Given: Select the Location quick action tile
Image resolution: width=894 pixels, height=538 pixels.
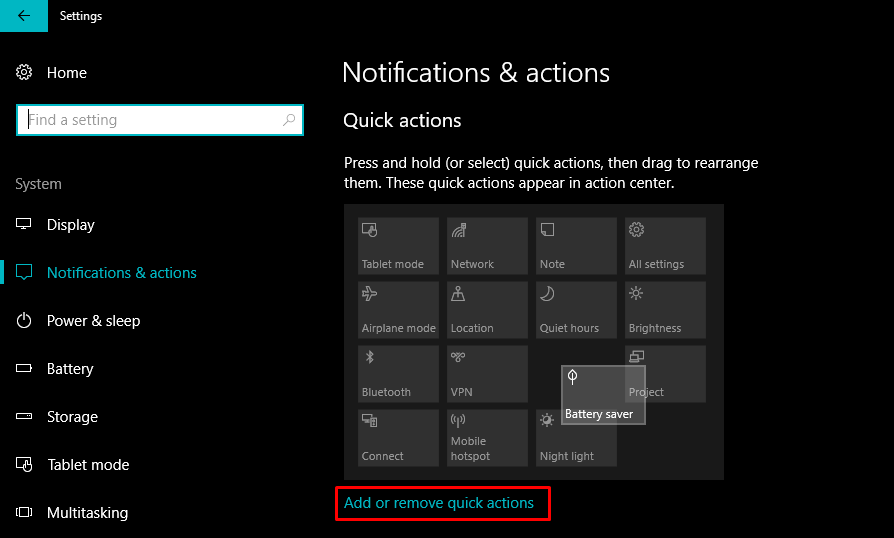Looking at the screenshot, I should [487, 310].
